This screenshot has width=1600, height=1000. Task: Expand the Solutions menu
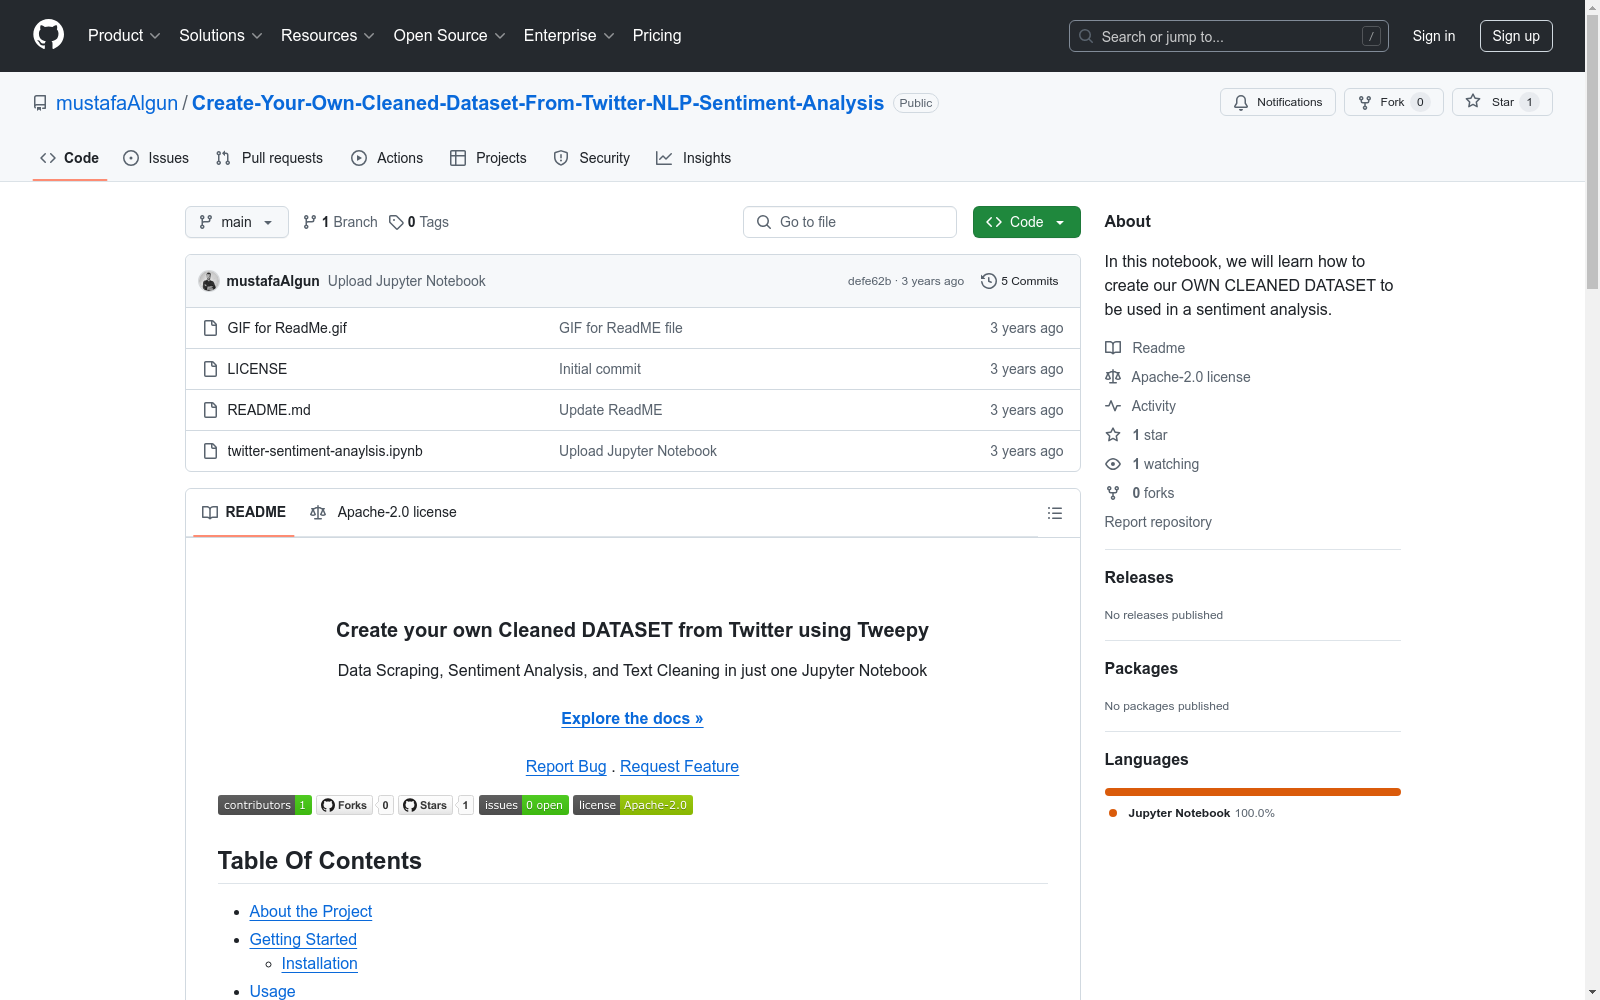[x=221, y=36]
